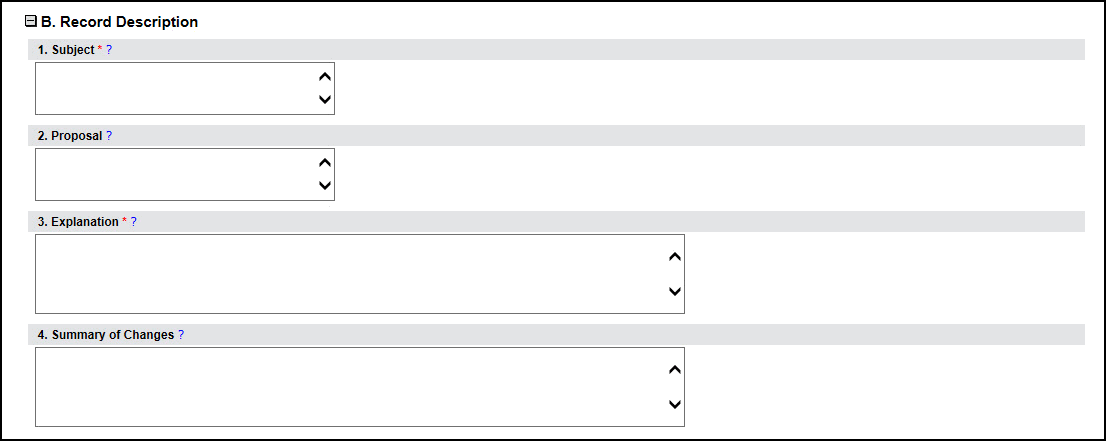Image resolution: width=1106 pixels, height=441 pixels.
Task: Open the Explanation help question mark
Action: click(134, 222)
